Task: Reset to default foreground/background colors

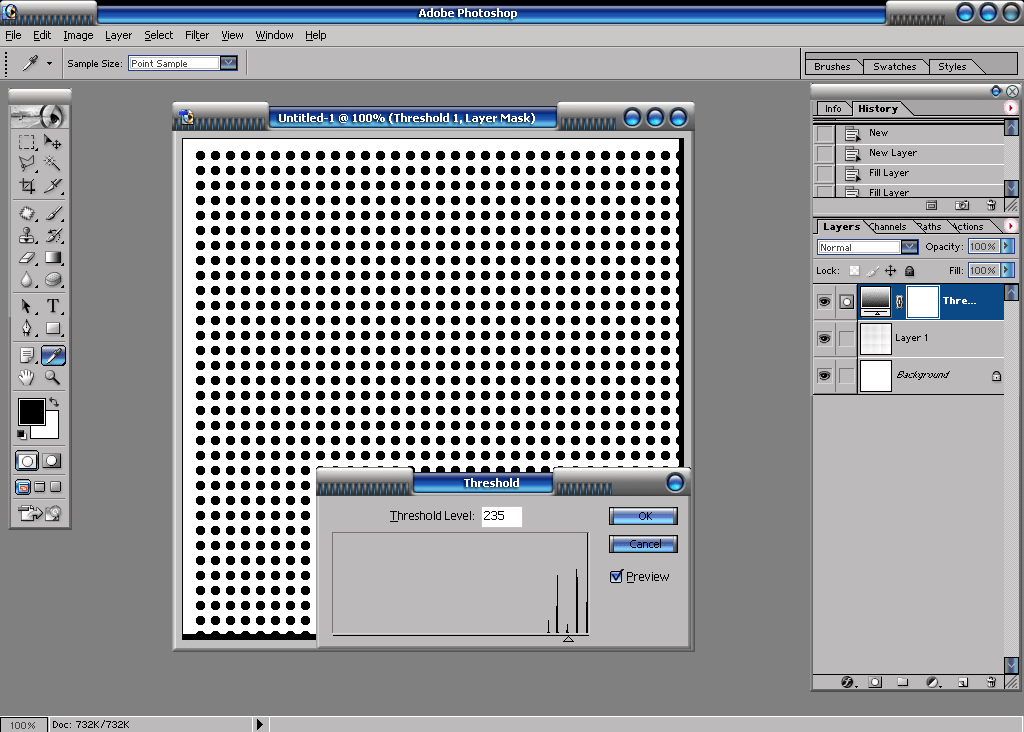Action: 22,434
